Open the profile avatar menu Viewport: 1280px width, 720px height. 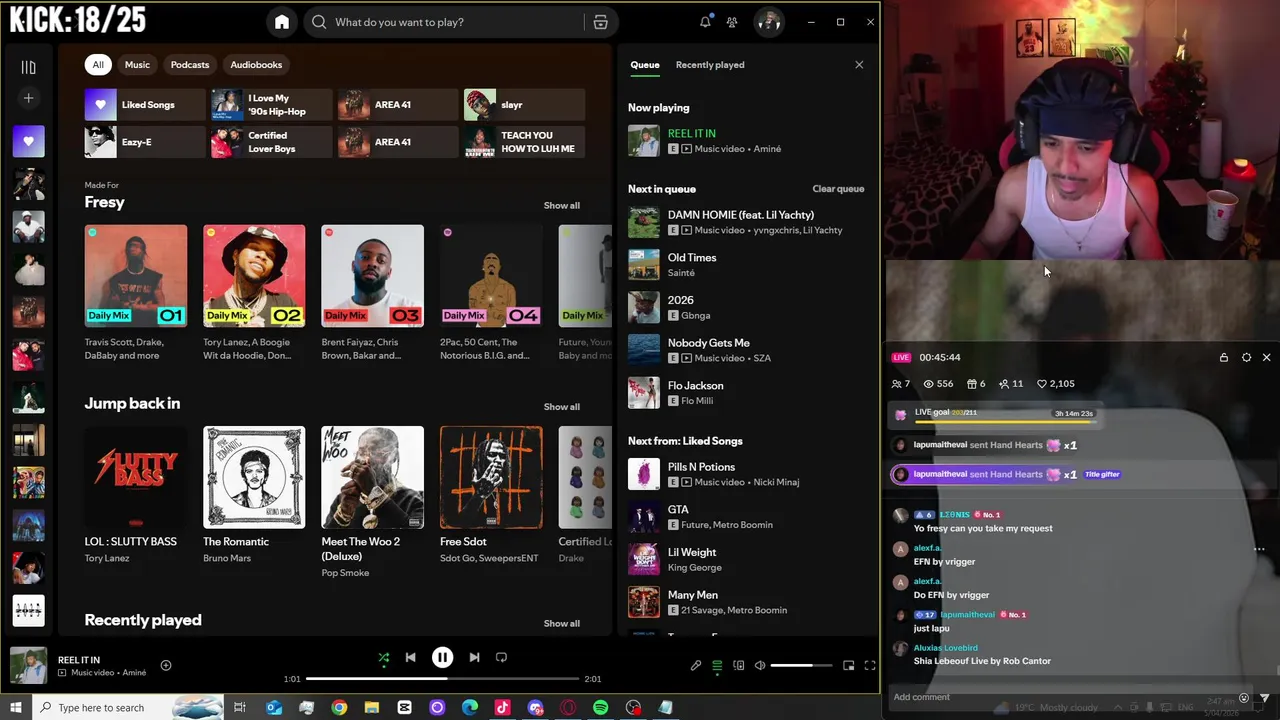pyautogui.click(x=768, y=21)
